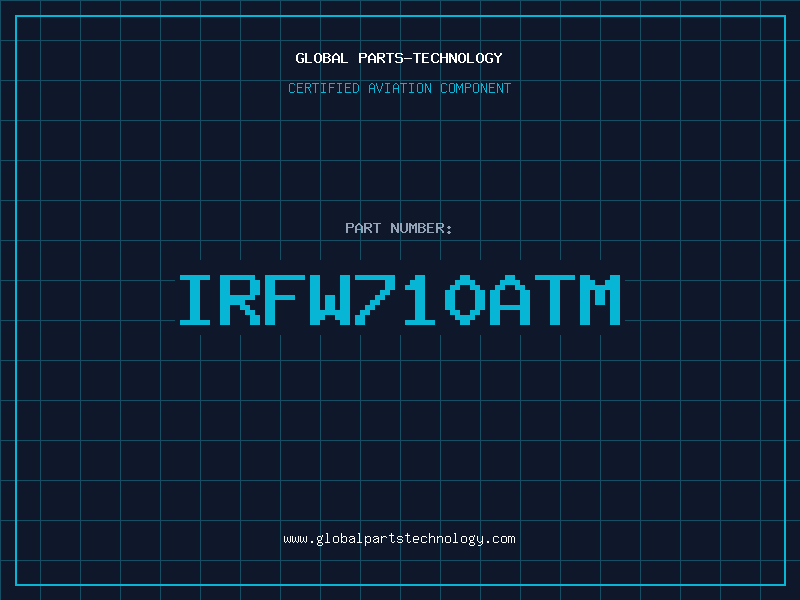Click the first letter I of the part number
The width and height of the screenshot is (800, 600).
click(x=197, y=300)
